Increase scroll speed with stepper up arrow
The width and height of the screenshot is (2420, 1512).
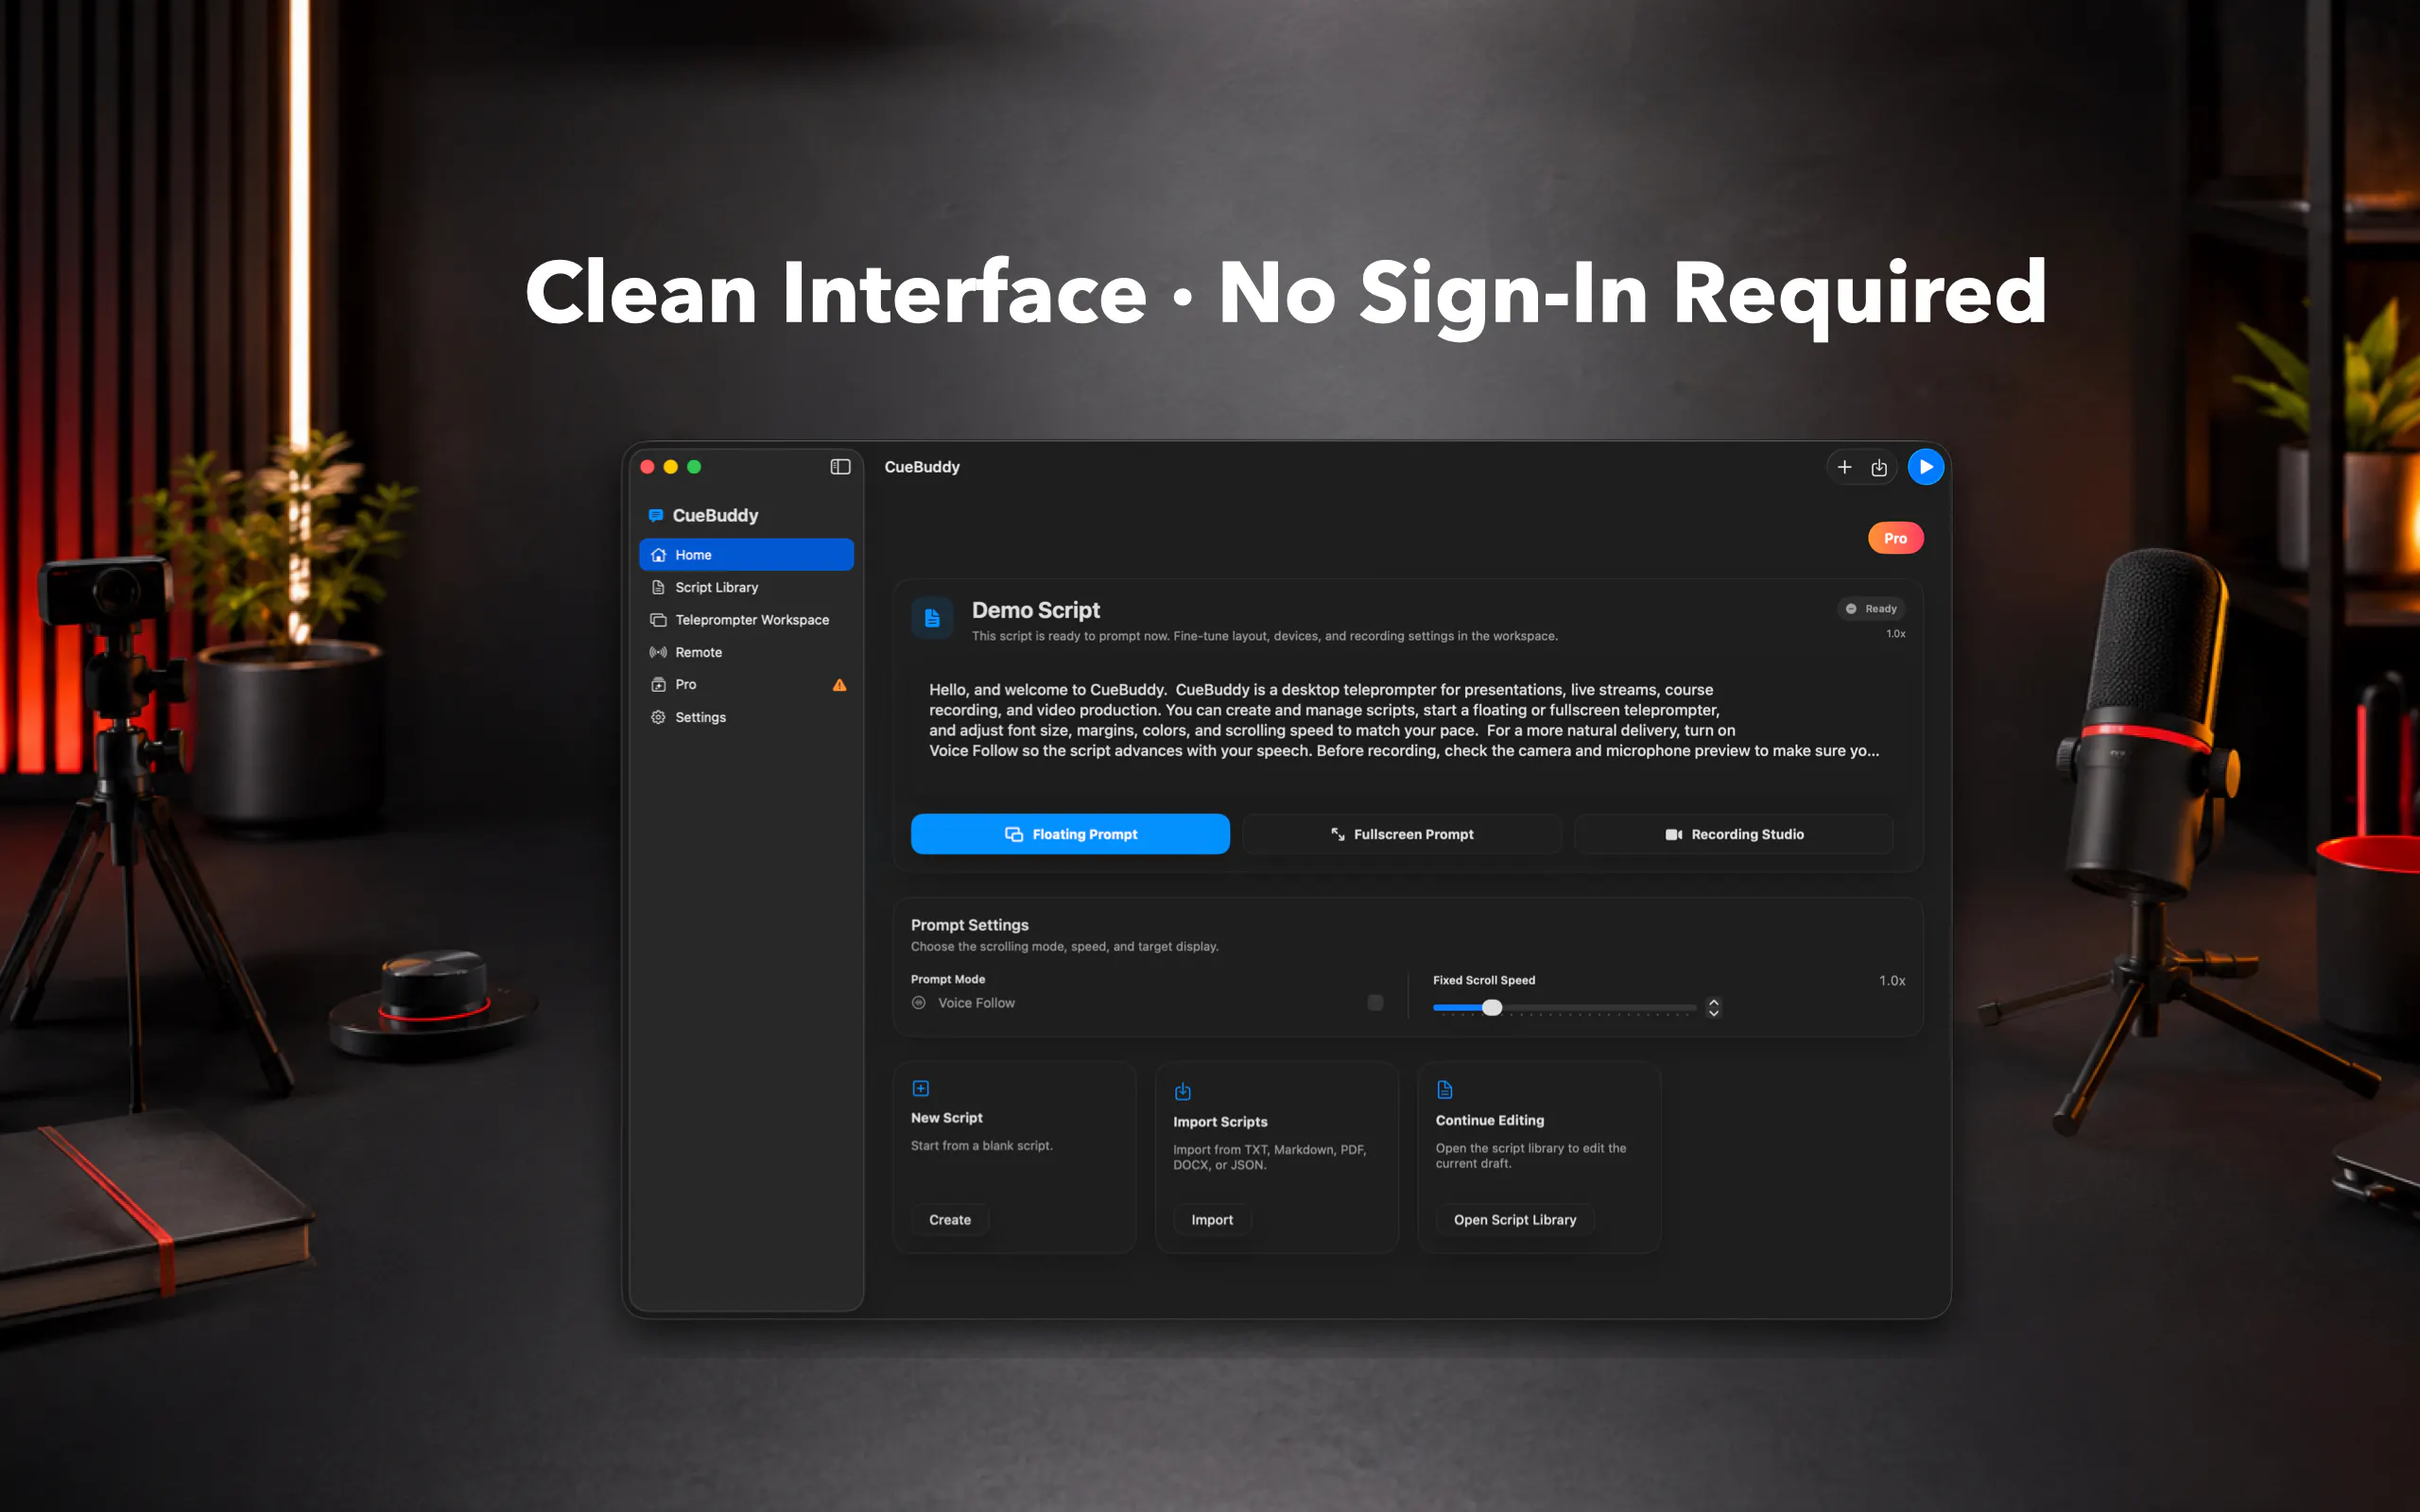(x=1714, y=1002)
